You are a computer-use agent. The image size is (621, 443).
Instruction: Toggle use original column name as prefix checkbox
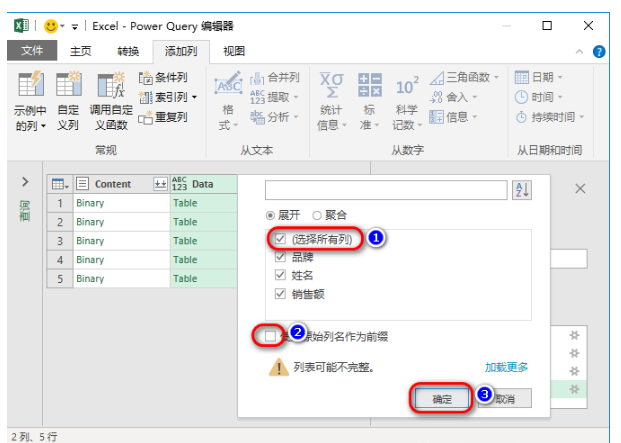[x=270, y=337]
